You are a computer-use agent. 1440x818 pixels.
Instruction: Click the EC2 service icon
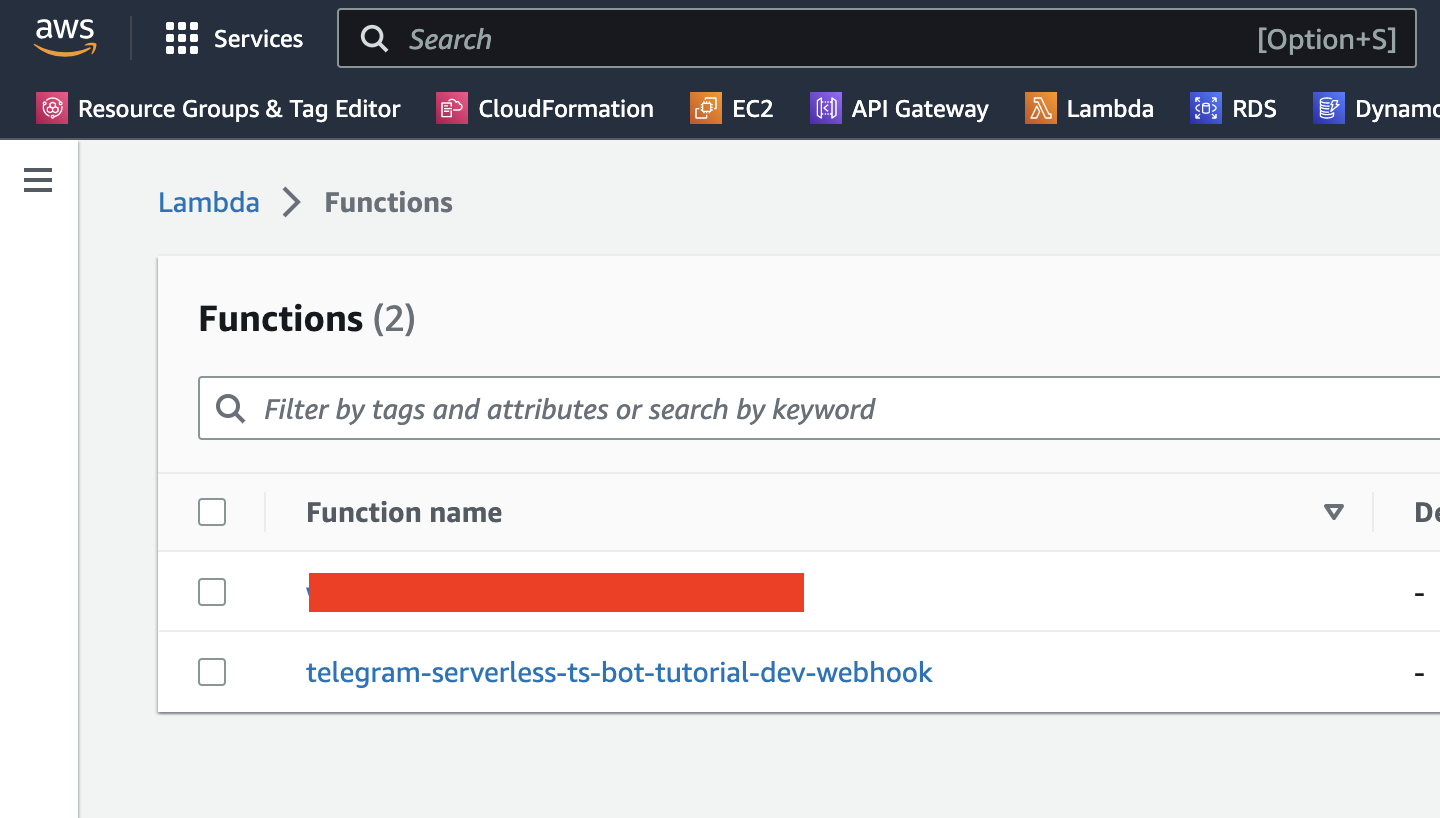coord(706,109)
